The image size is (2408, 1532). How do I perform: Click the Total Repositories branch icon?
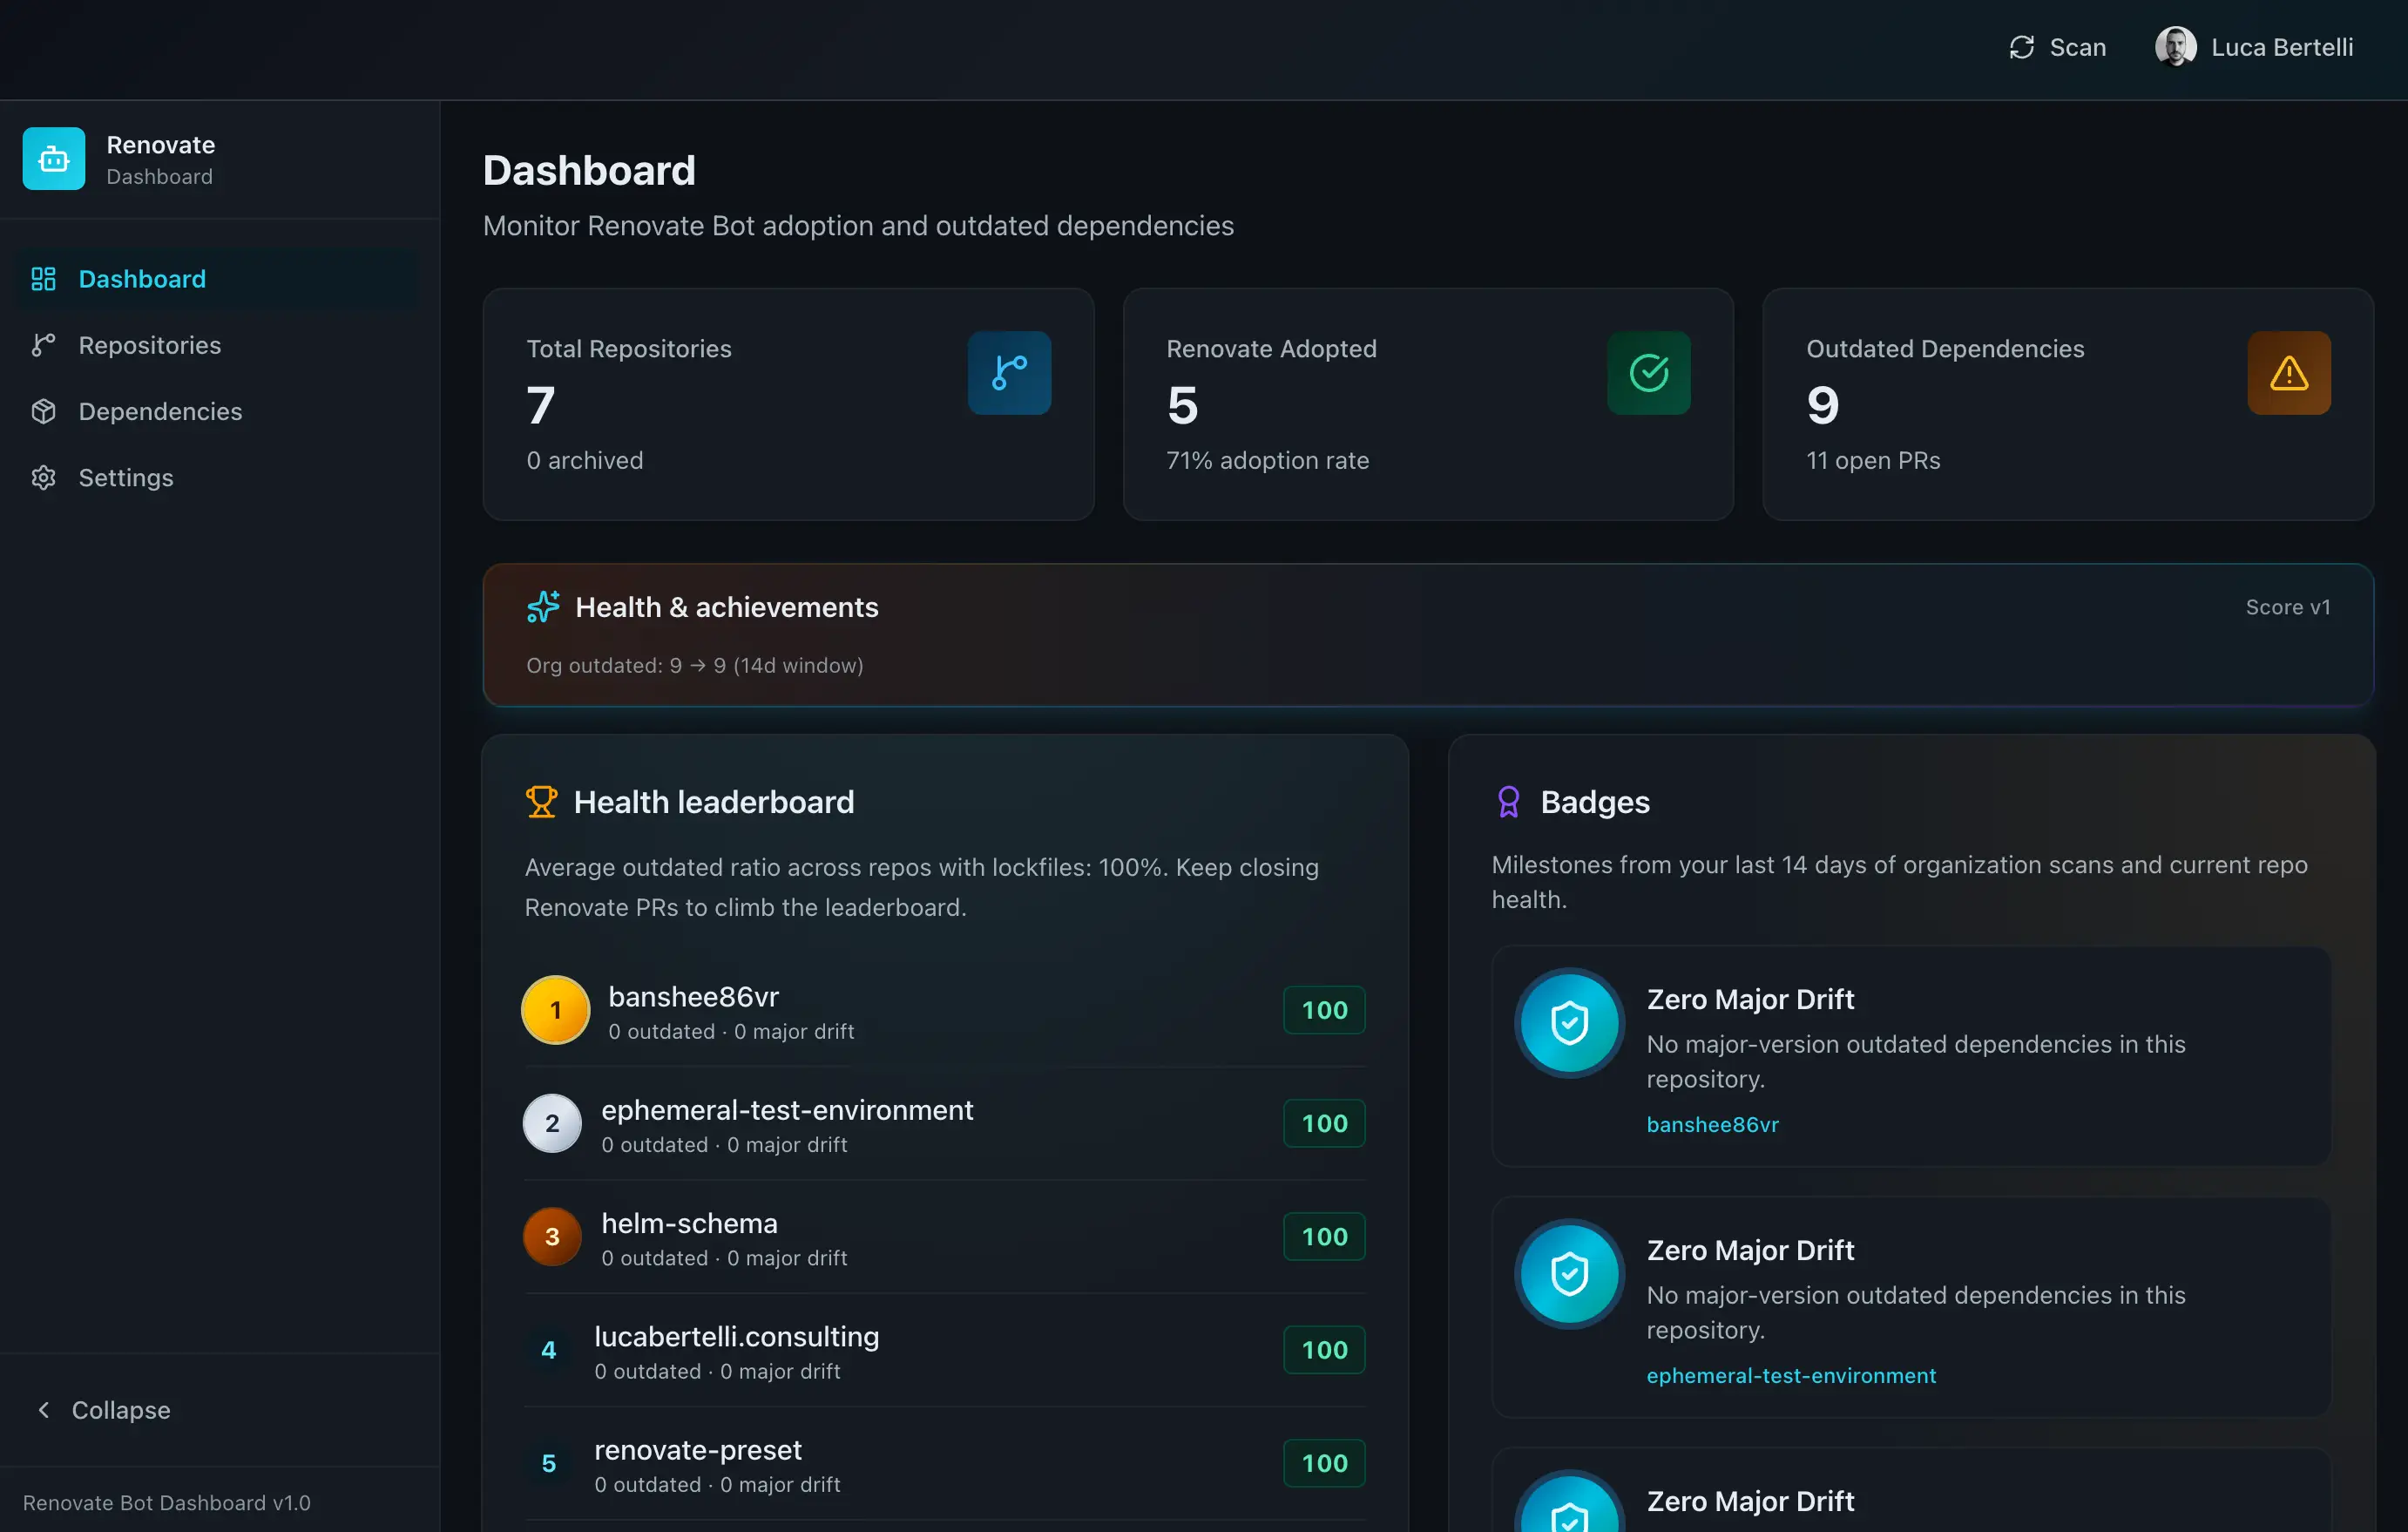(x=1009, y=373)
